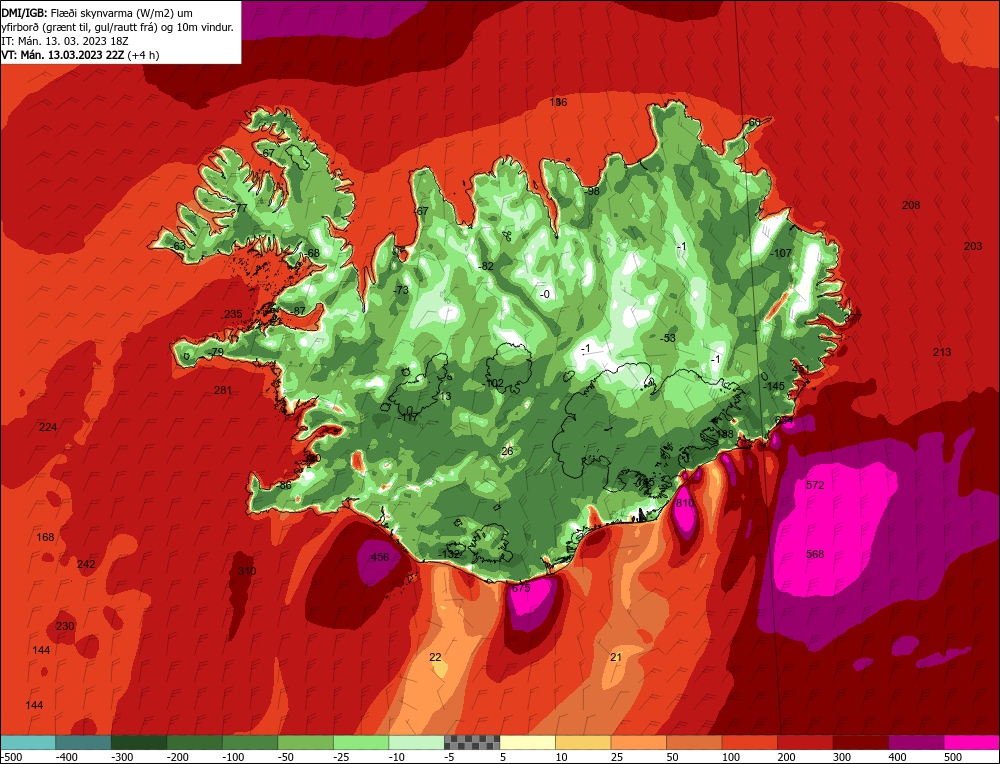Viewport: 1000px width, 764px height.
Task: Click the -53 value in the highlands
Action: [x=667, y=338]
